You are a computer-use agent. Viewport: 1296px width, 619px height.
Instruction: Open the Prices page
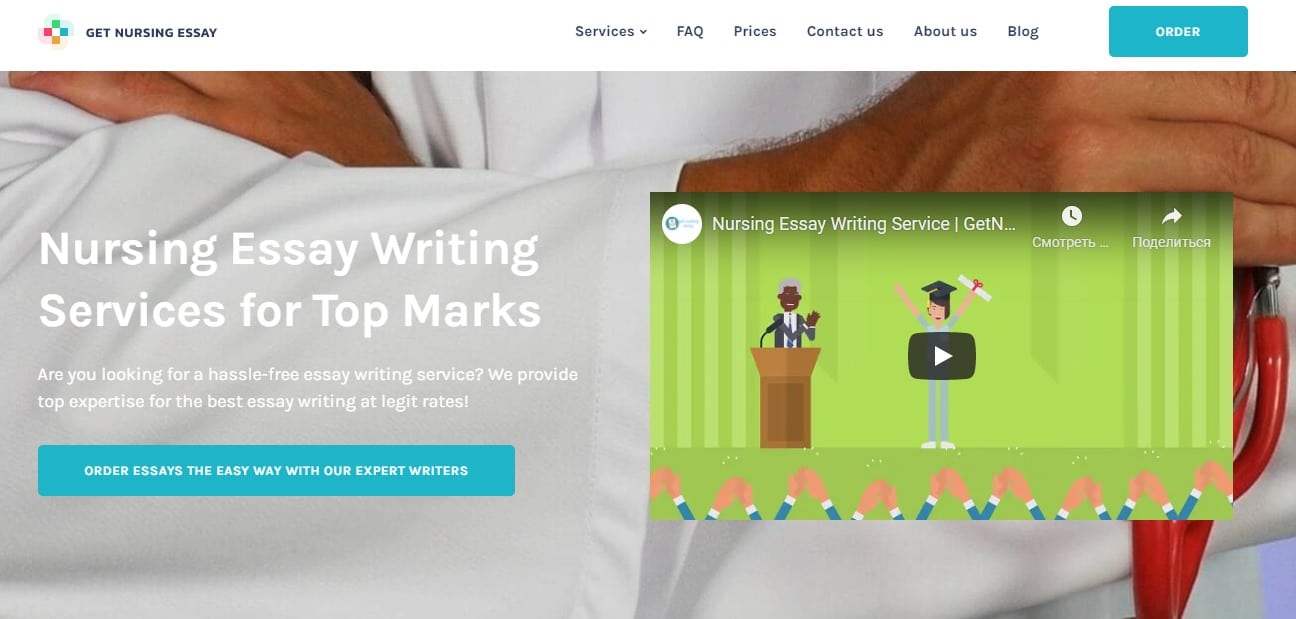[755, 31]
